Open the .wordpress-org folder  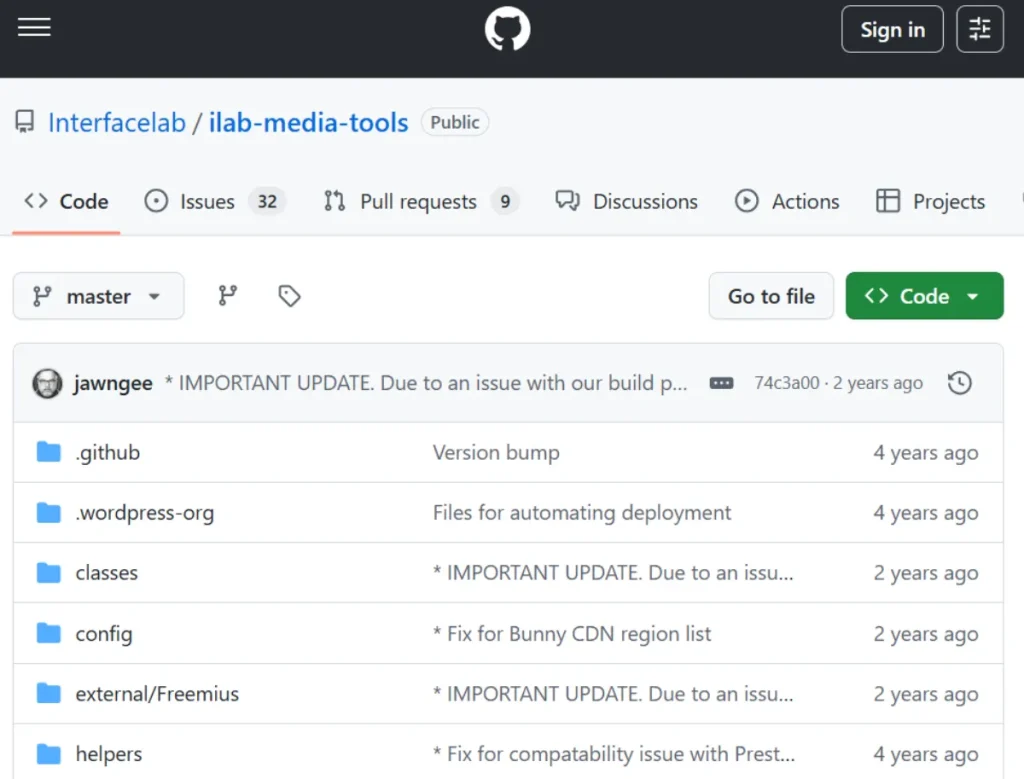[145, 513]
